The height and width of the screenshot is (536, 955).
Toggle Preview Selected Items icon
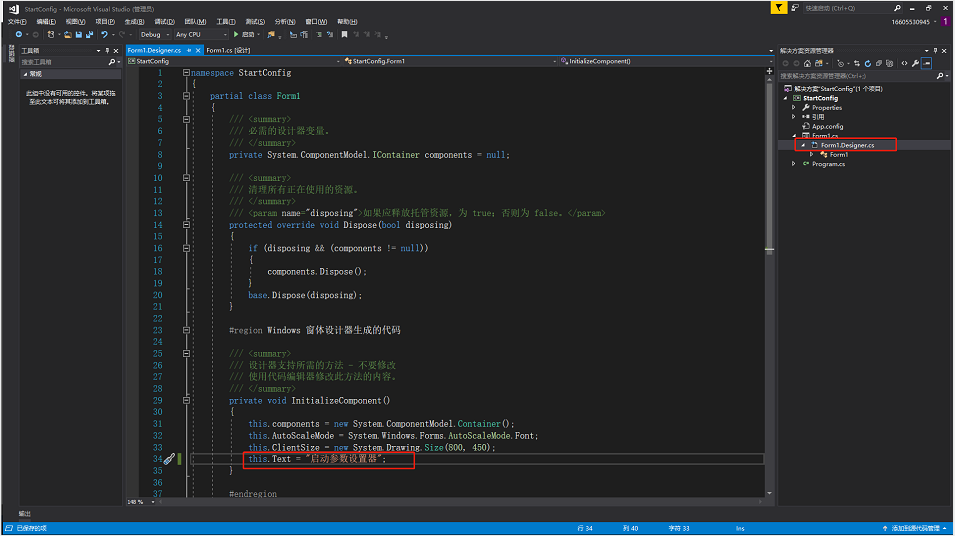pyautogui.click(x=926, y=63)
